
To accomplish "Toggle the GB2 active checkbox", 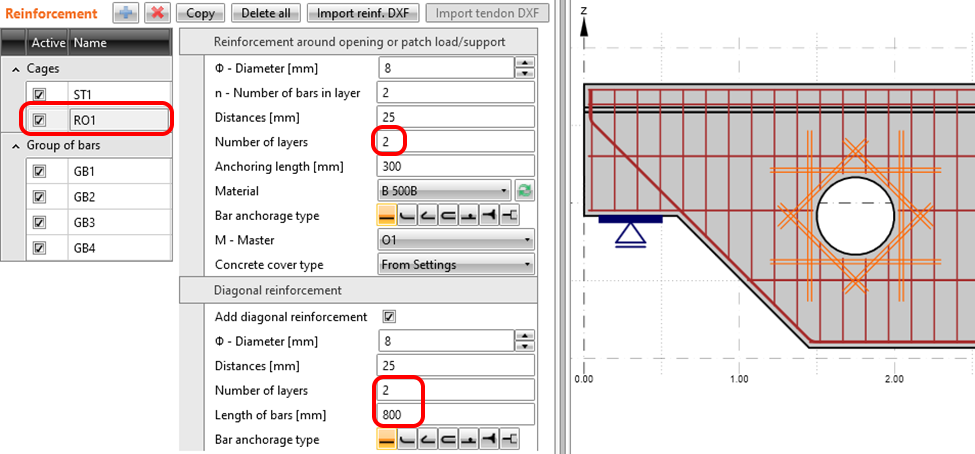I will click(x=40, y=197).
